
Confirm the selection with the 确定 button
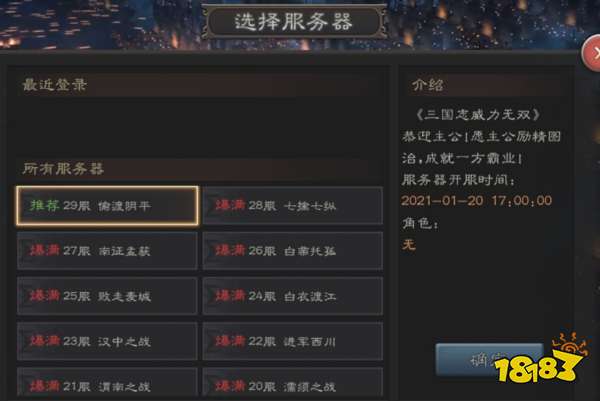point(489,360)
